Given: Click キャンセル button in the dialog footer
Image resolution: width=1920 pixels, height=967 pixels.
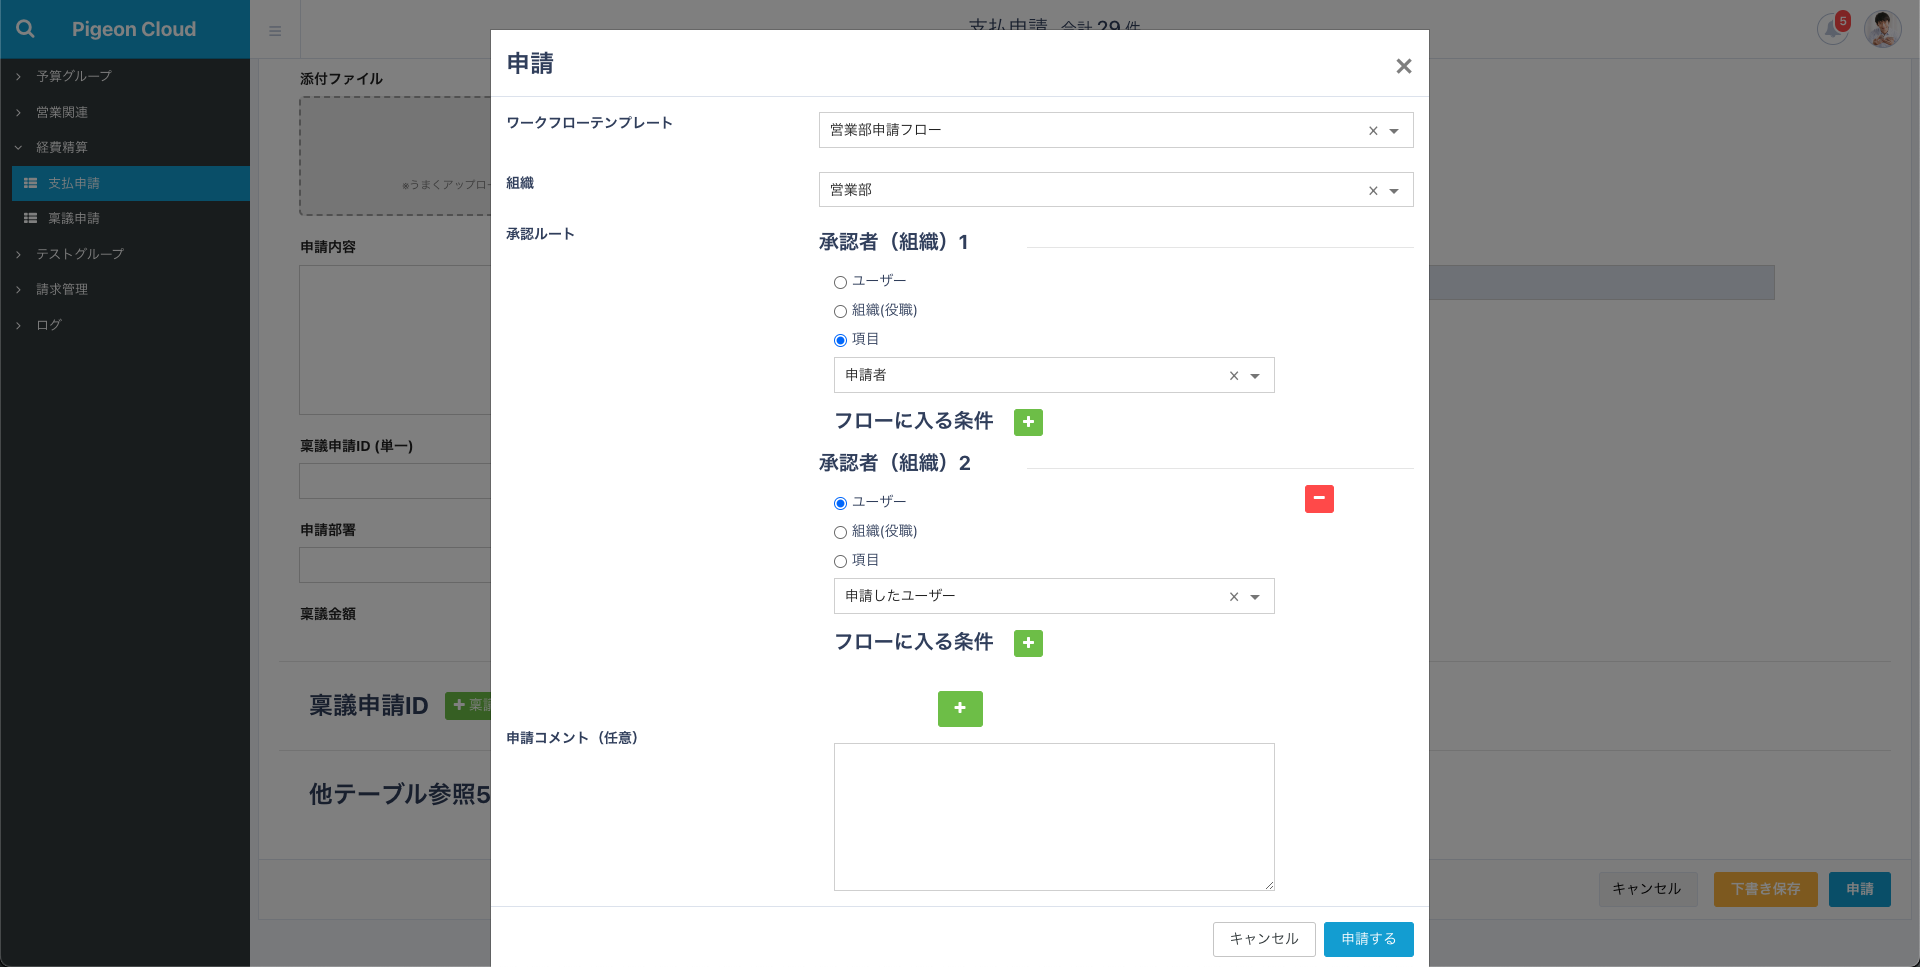Looking at the screenshot, I should (x=1263, y=939).
